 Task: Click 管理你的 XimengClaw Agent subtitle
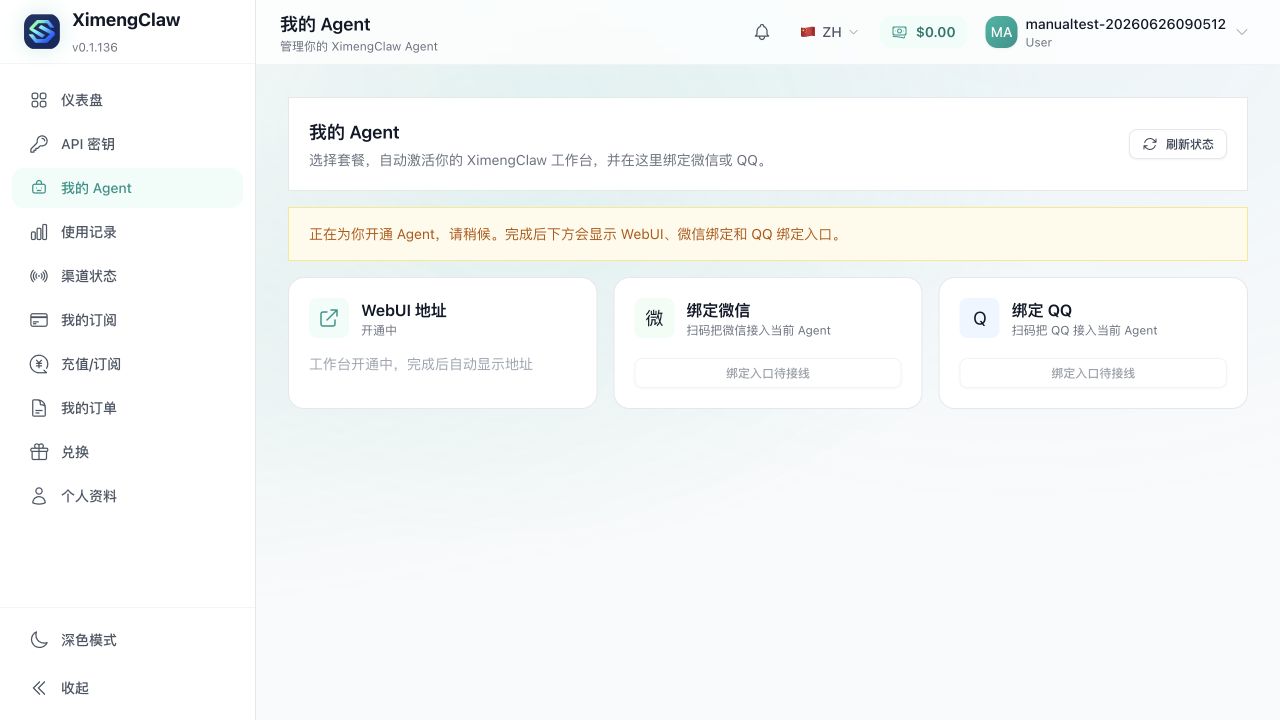pos(359,46)
